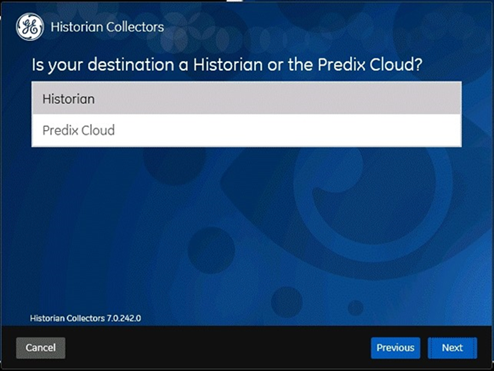Viewport: 494px width, 371px height.
Task: Click the version number text above Cancel
Action: [x=124, y=318]
